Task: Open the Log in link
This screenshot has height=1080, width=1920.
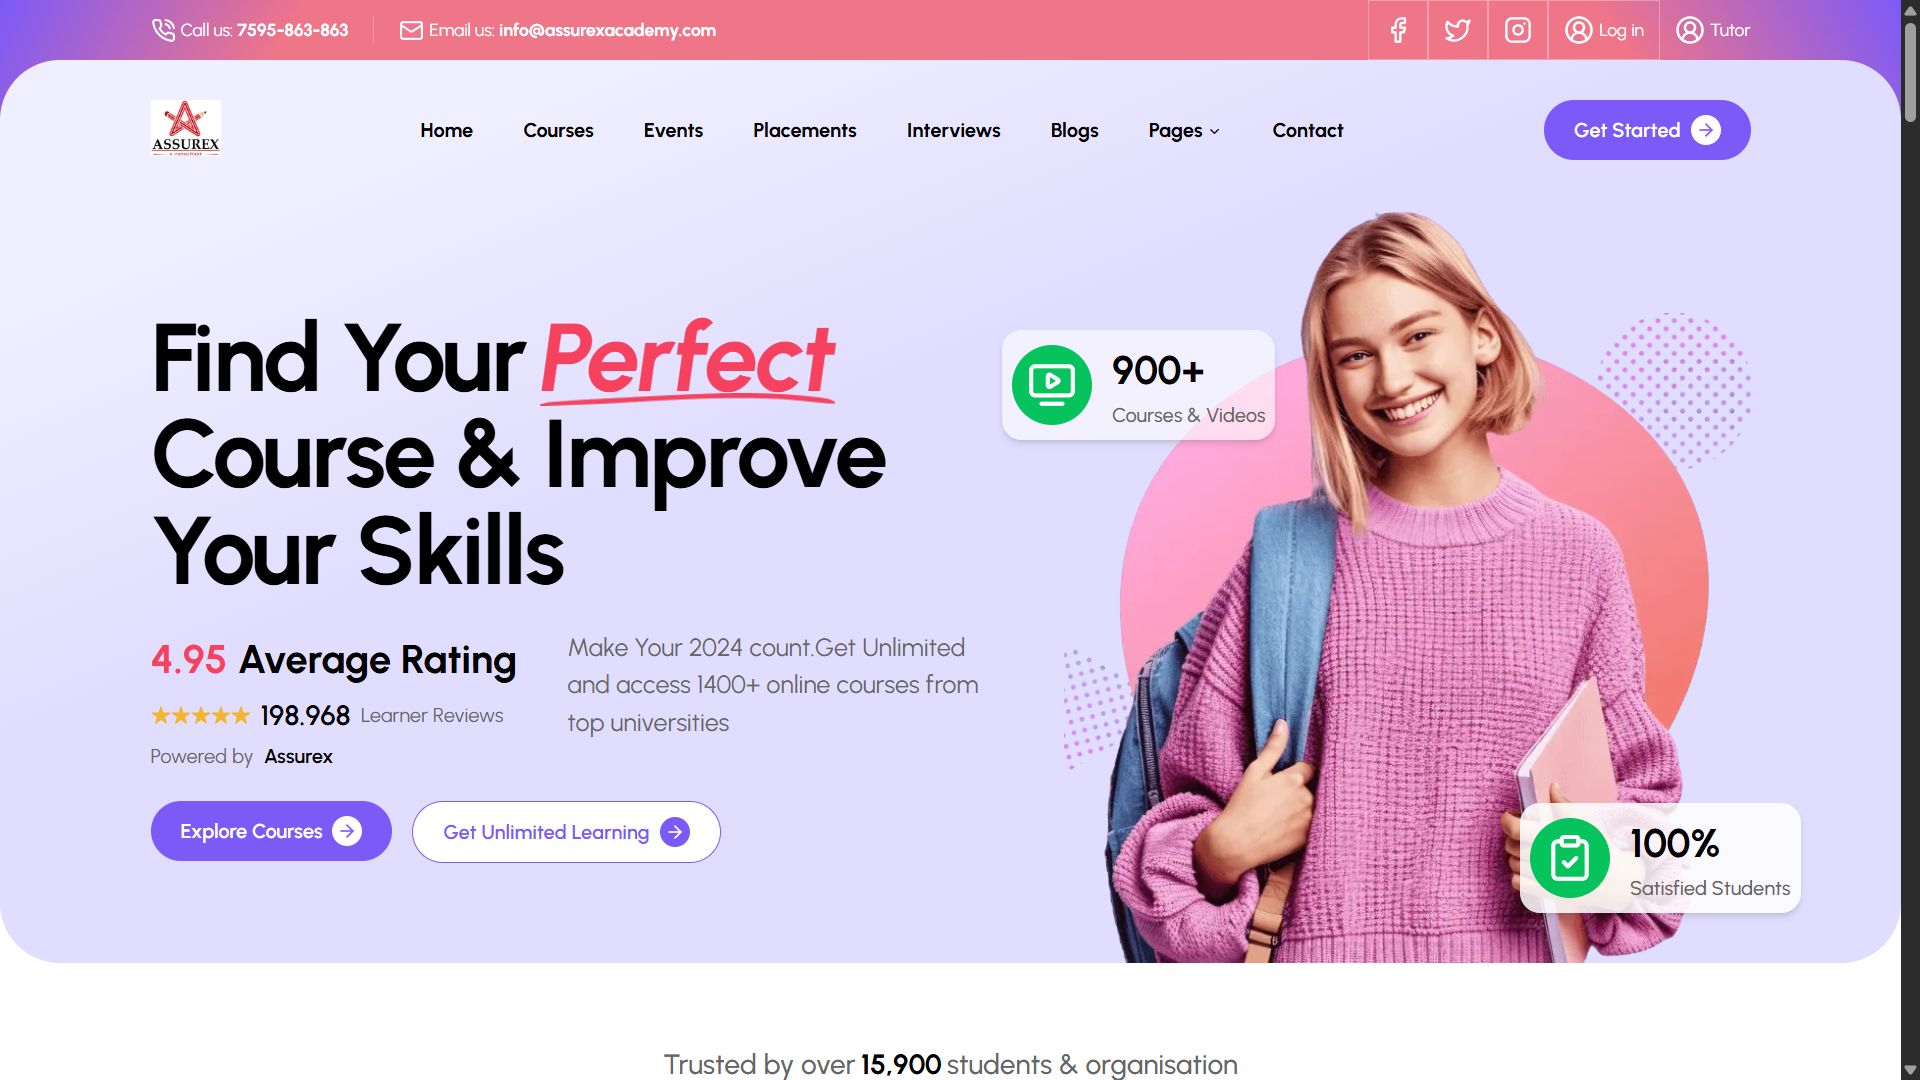Action: pyautogui.click(x=1604, y=30)
